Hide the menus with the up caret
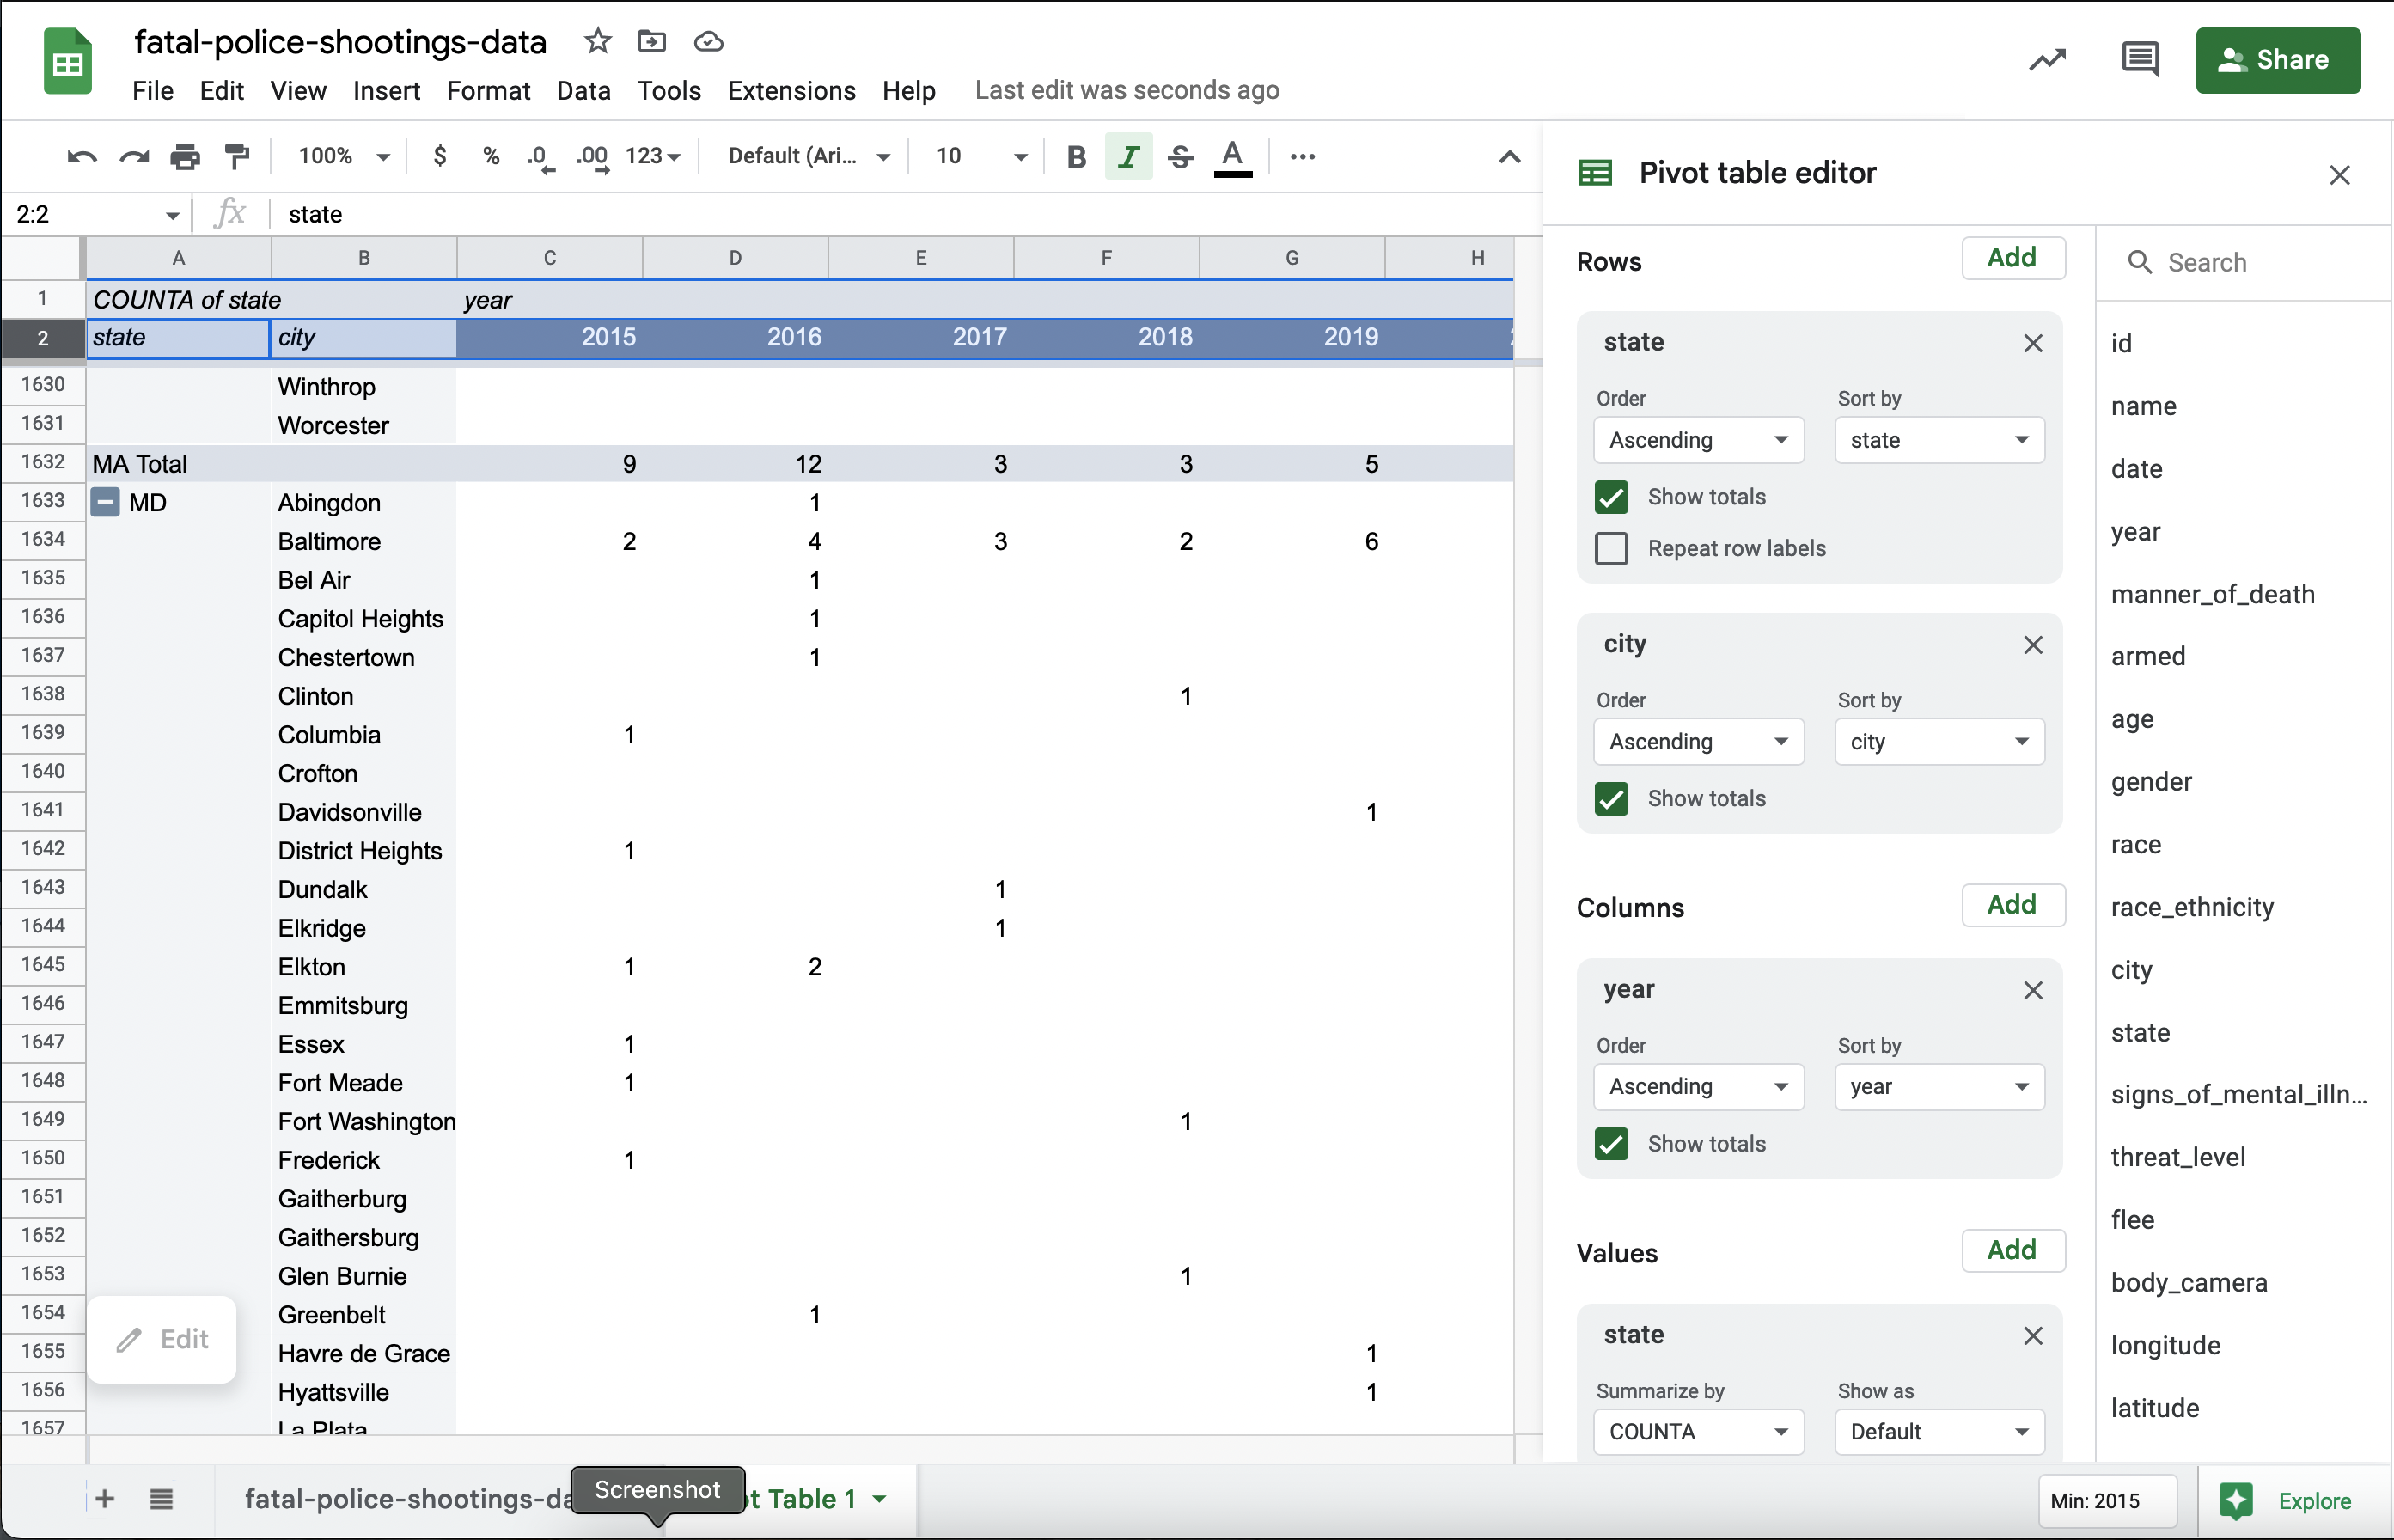2394x1540 pixels. (x=1509, y=157)
